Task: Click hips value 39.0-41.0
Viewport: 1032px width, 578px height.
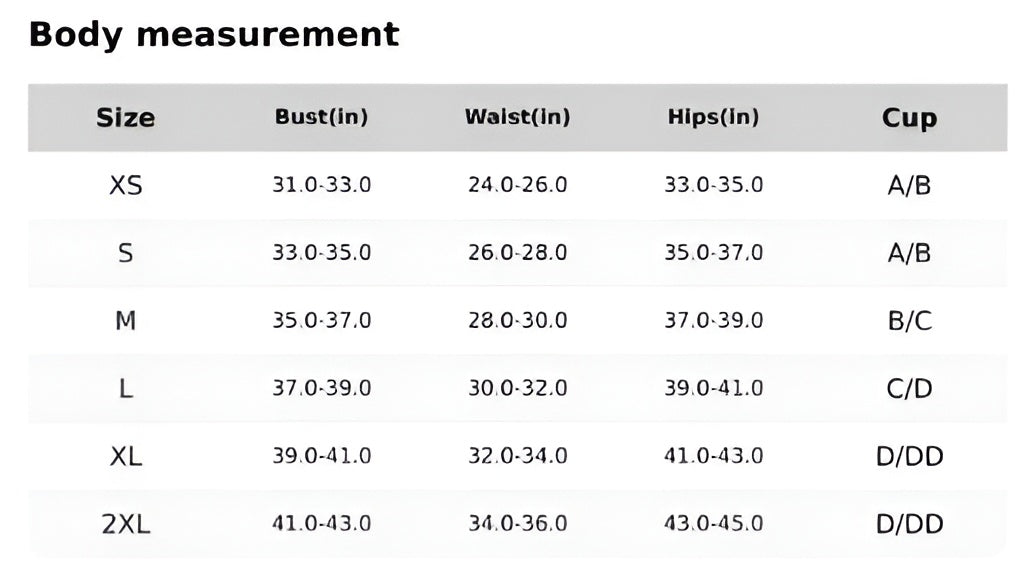Action: [713, 389]
